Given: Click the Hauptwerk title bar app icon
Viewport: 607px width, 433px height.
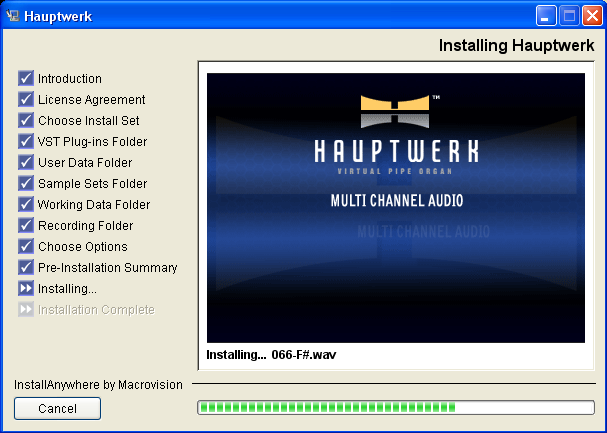Looking at the screenshot, I should [x=12, y=16].
